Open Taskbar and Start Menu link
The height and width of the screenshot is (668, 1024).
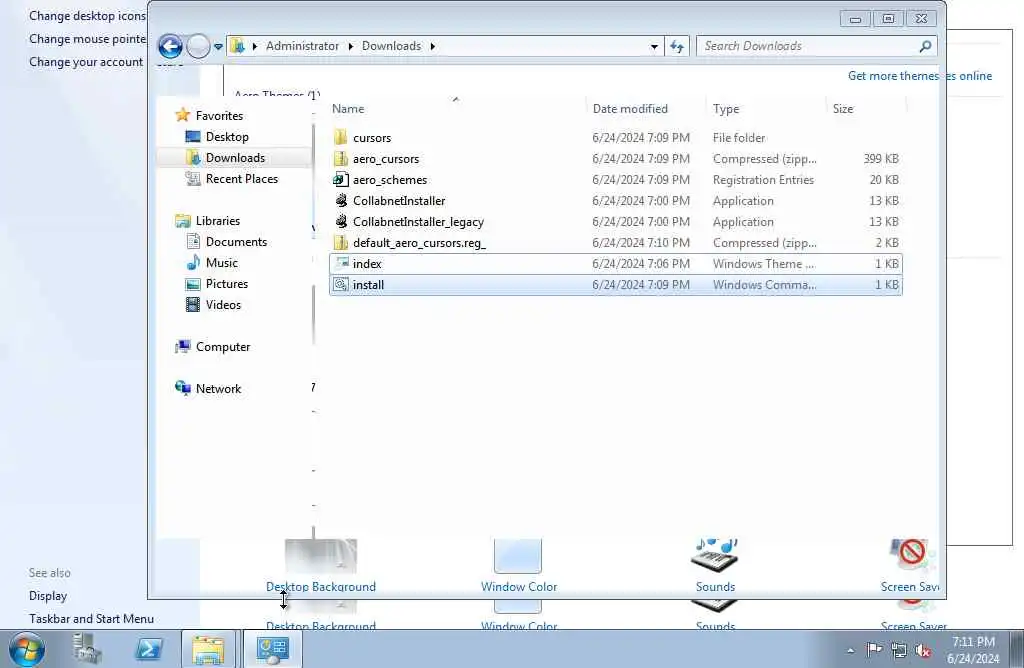[x=91, y=618]
